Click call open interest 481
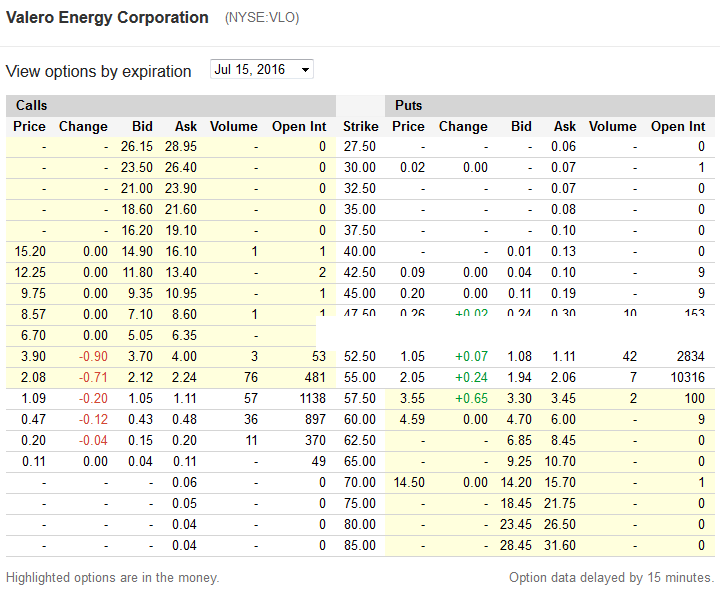The height and width of the screenshot is (595, 720). click(x=315, y=377)
